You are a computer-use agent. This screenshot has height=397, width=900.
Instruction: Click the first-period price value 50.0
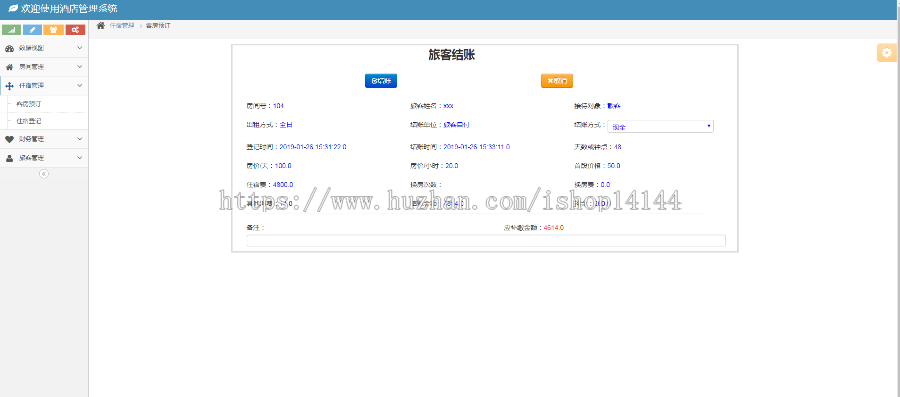coord(614,166)
